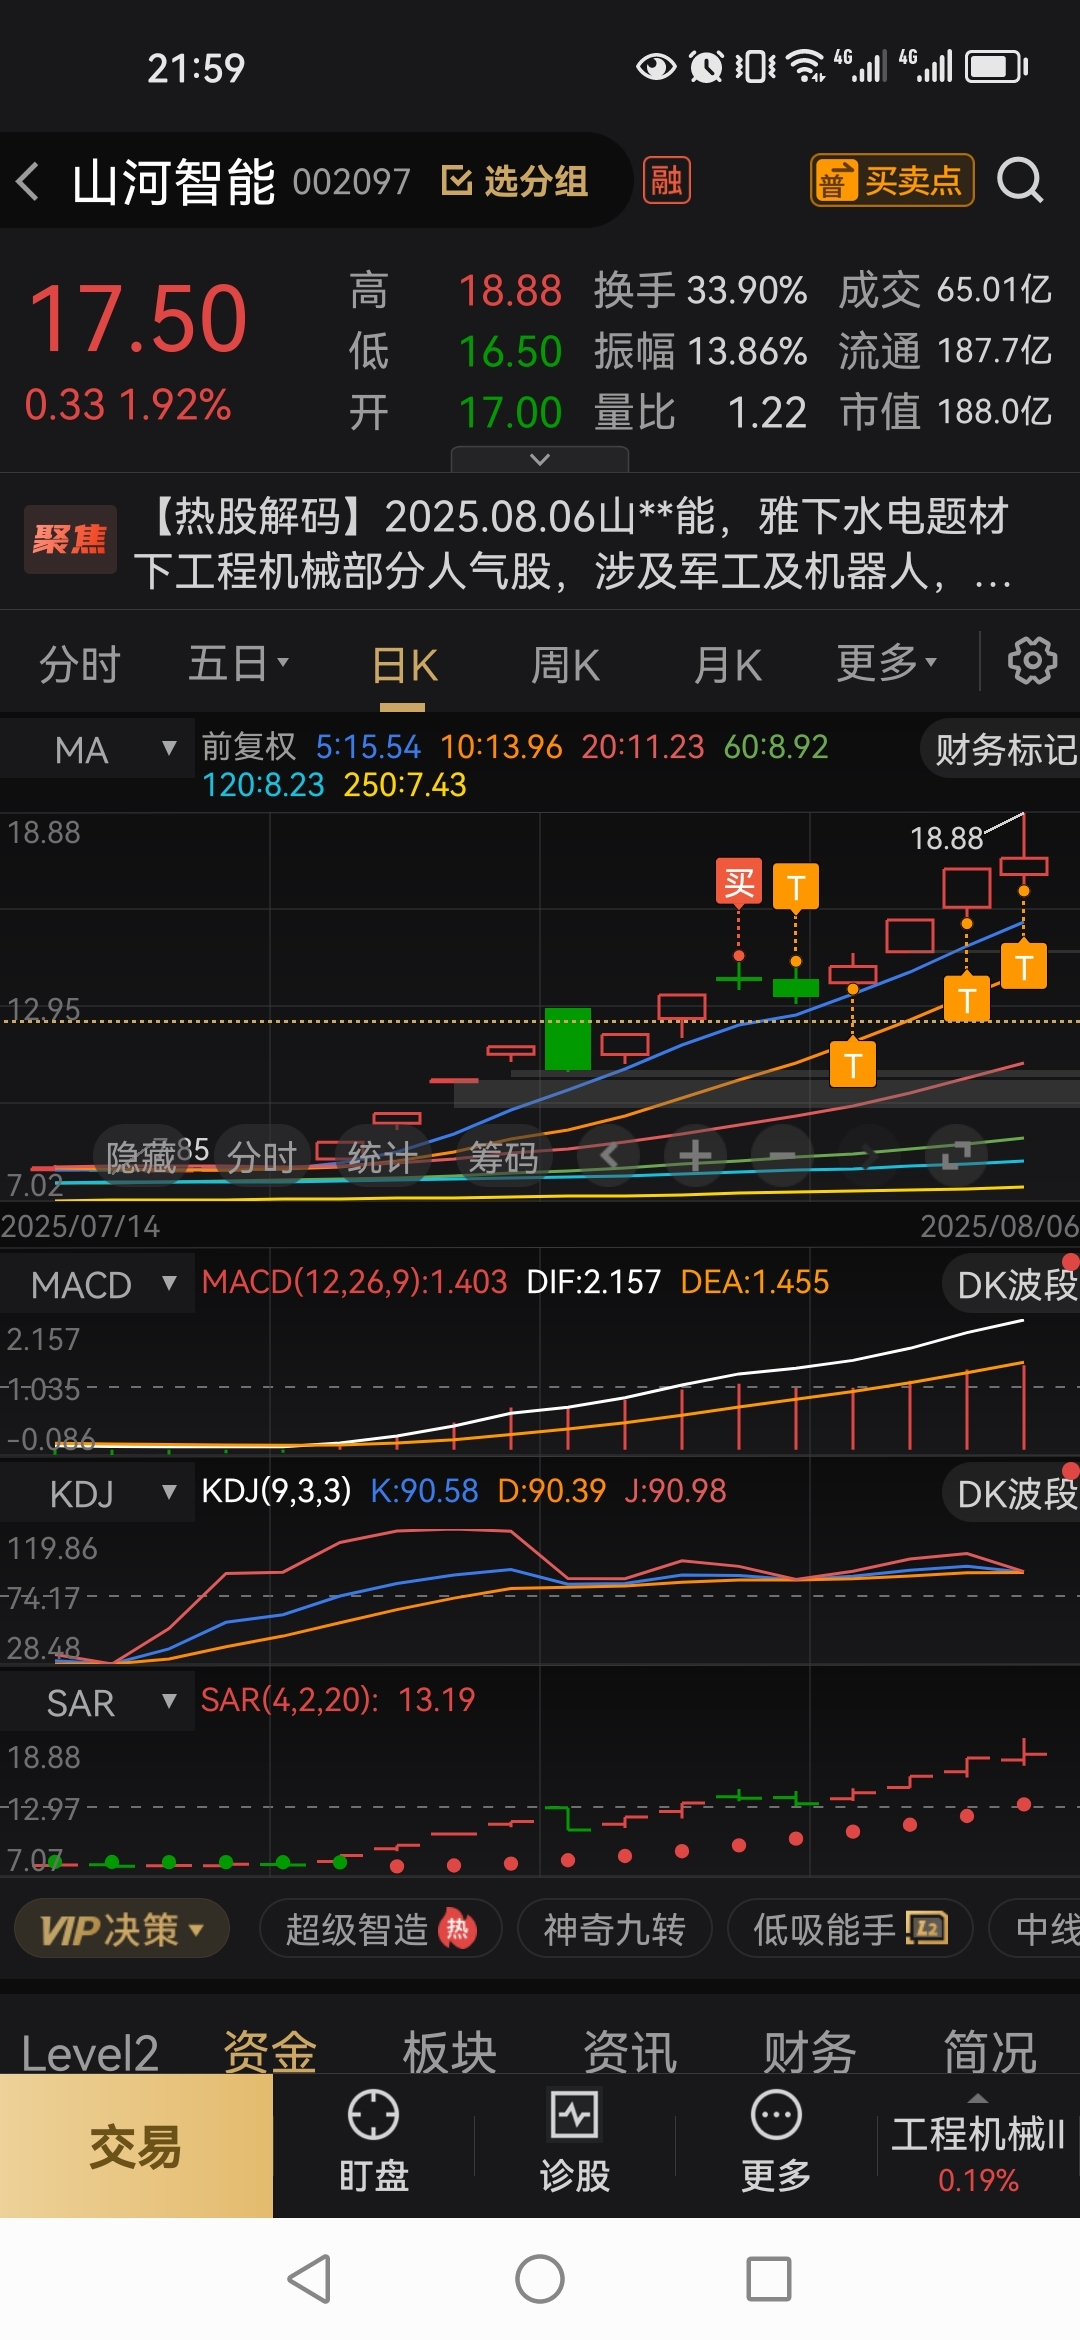Open chart settings gear icon

point(1032,661)
